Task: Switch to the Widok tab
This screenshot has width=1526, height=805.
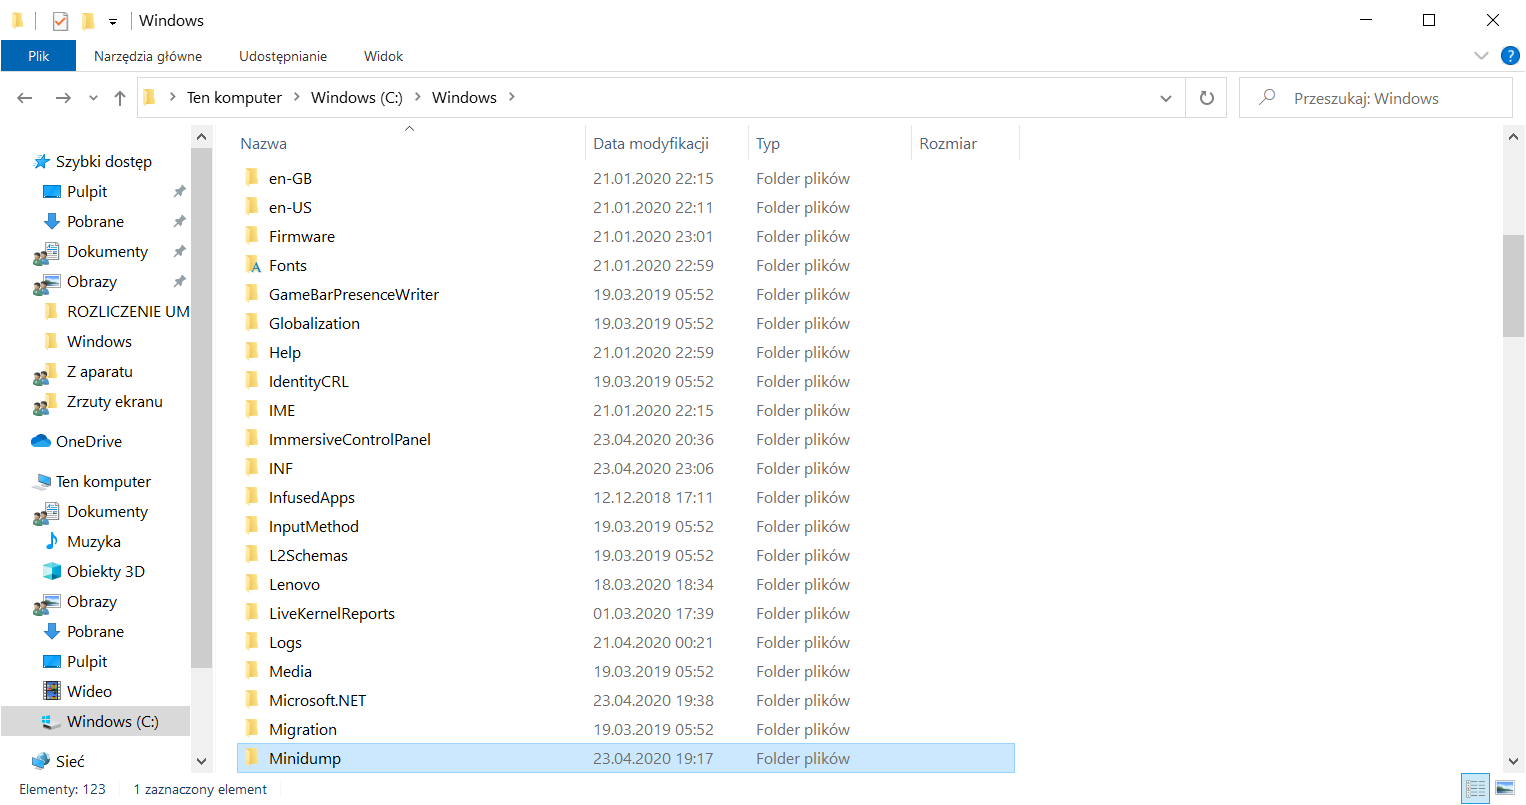Action: click(384, 56)
